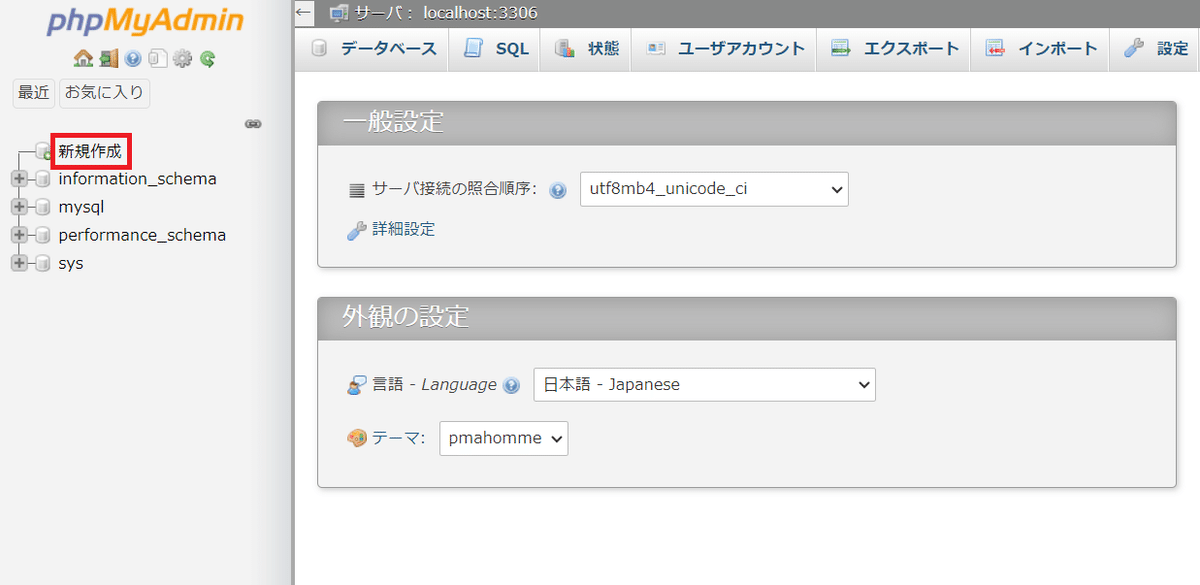Open help icon beside 言語 - Language

(x=512, y=385)
